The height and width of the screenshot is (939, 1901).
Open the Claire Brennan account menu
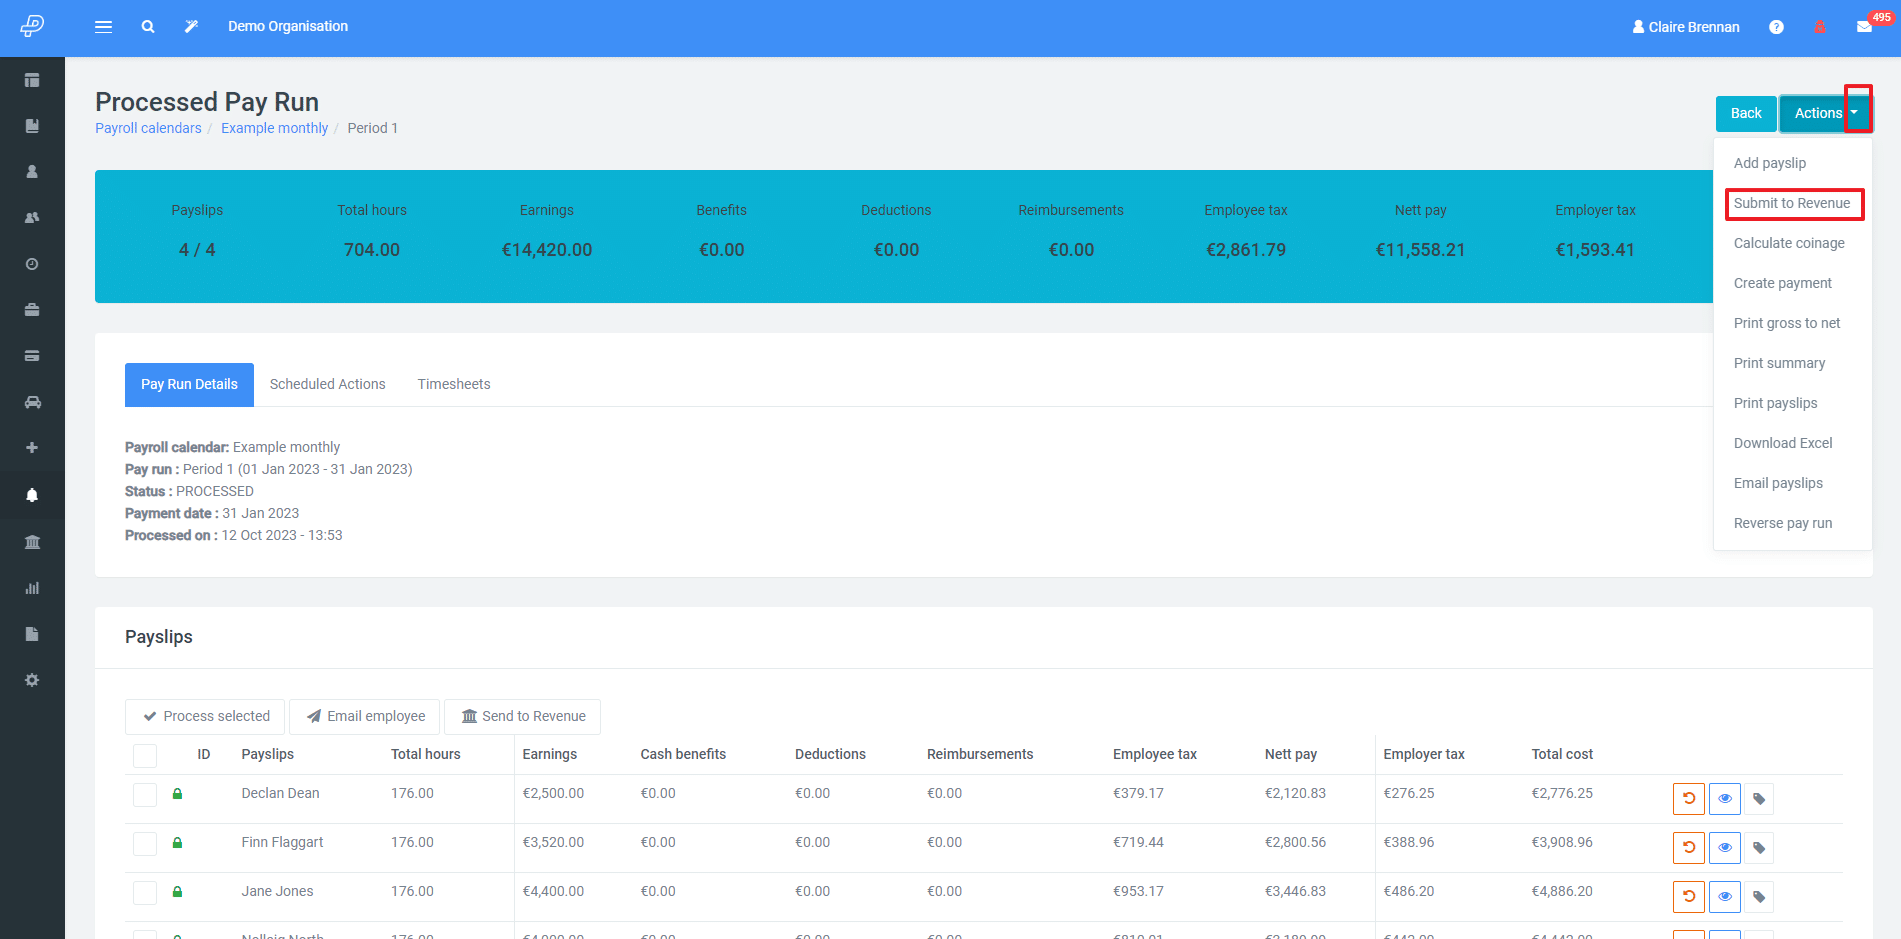pyautogui.click(x=1686, y=26)
